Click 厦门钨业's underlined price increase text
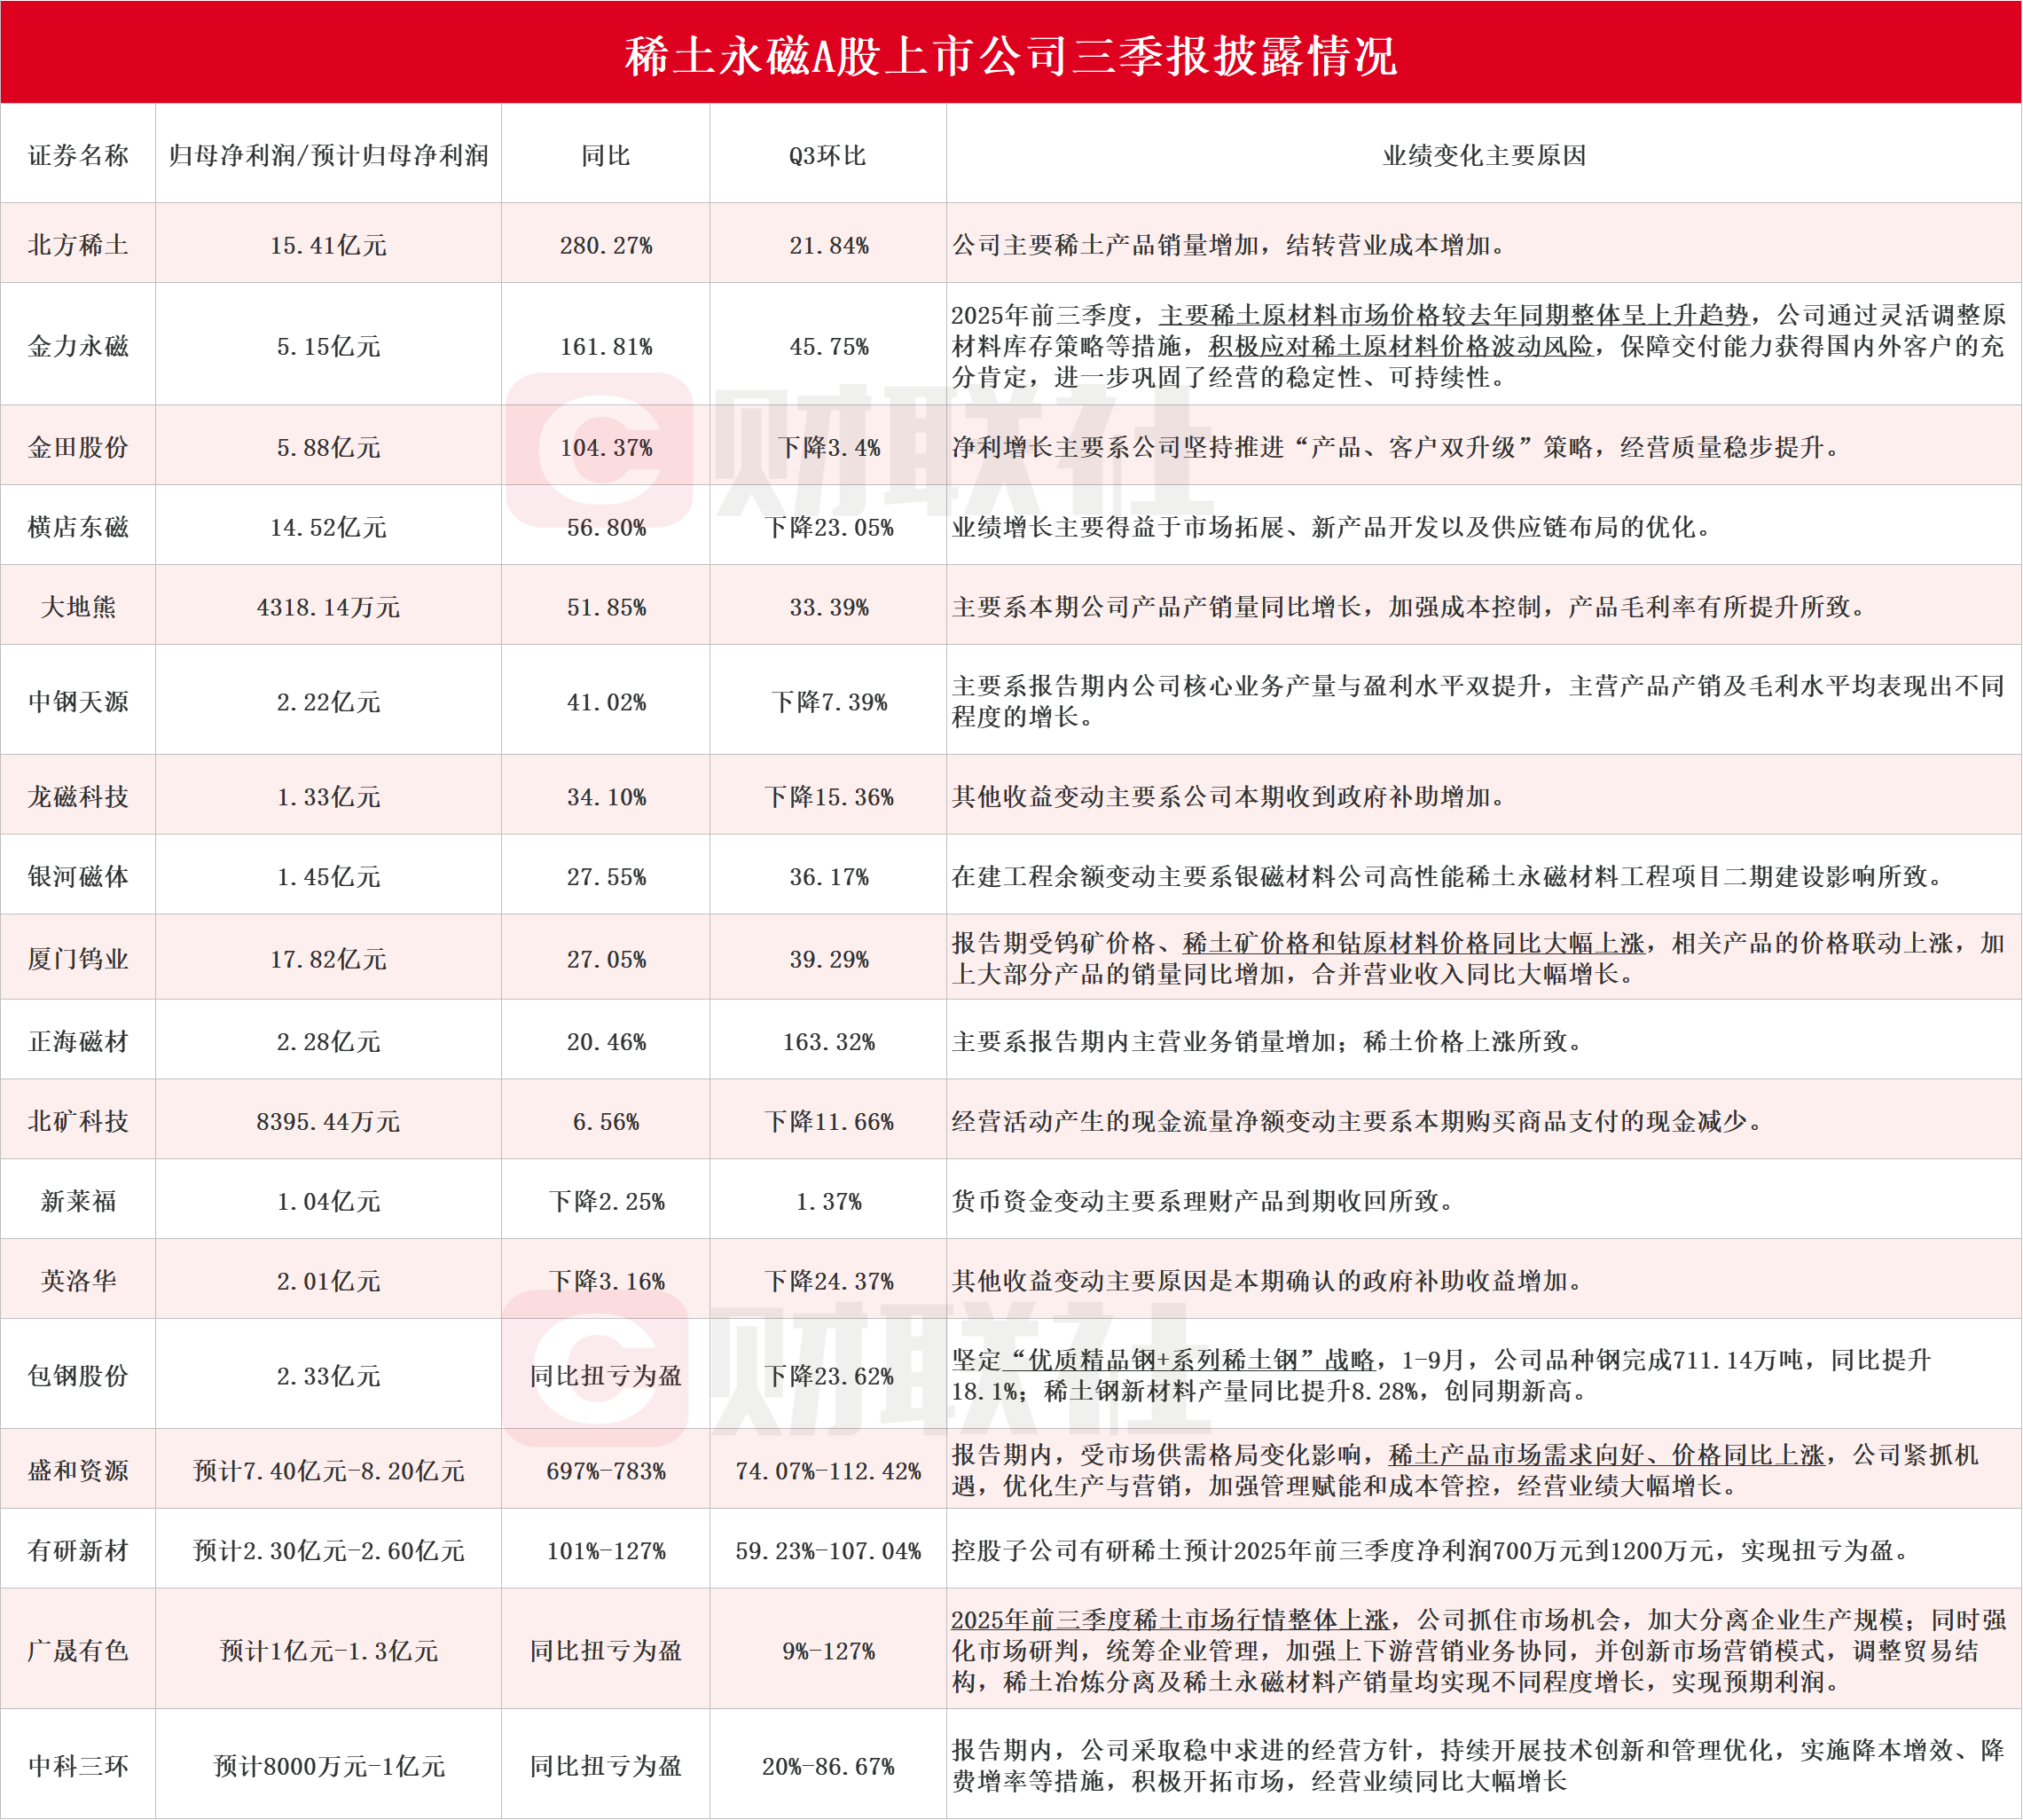2023x1820 pixels. coord(1413,943)
